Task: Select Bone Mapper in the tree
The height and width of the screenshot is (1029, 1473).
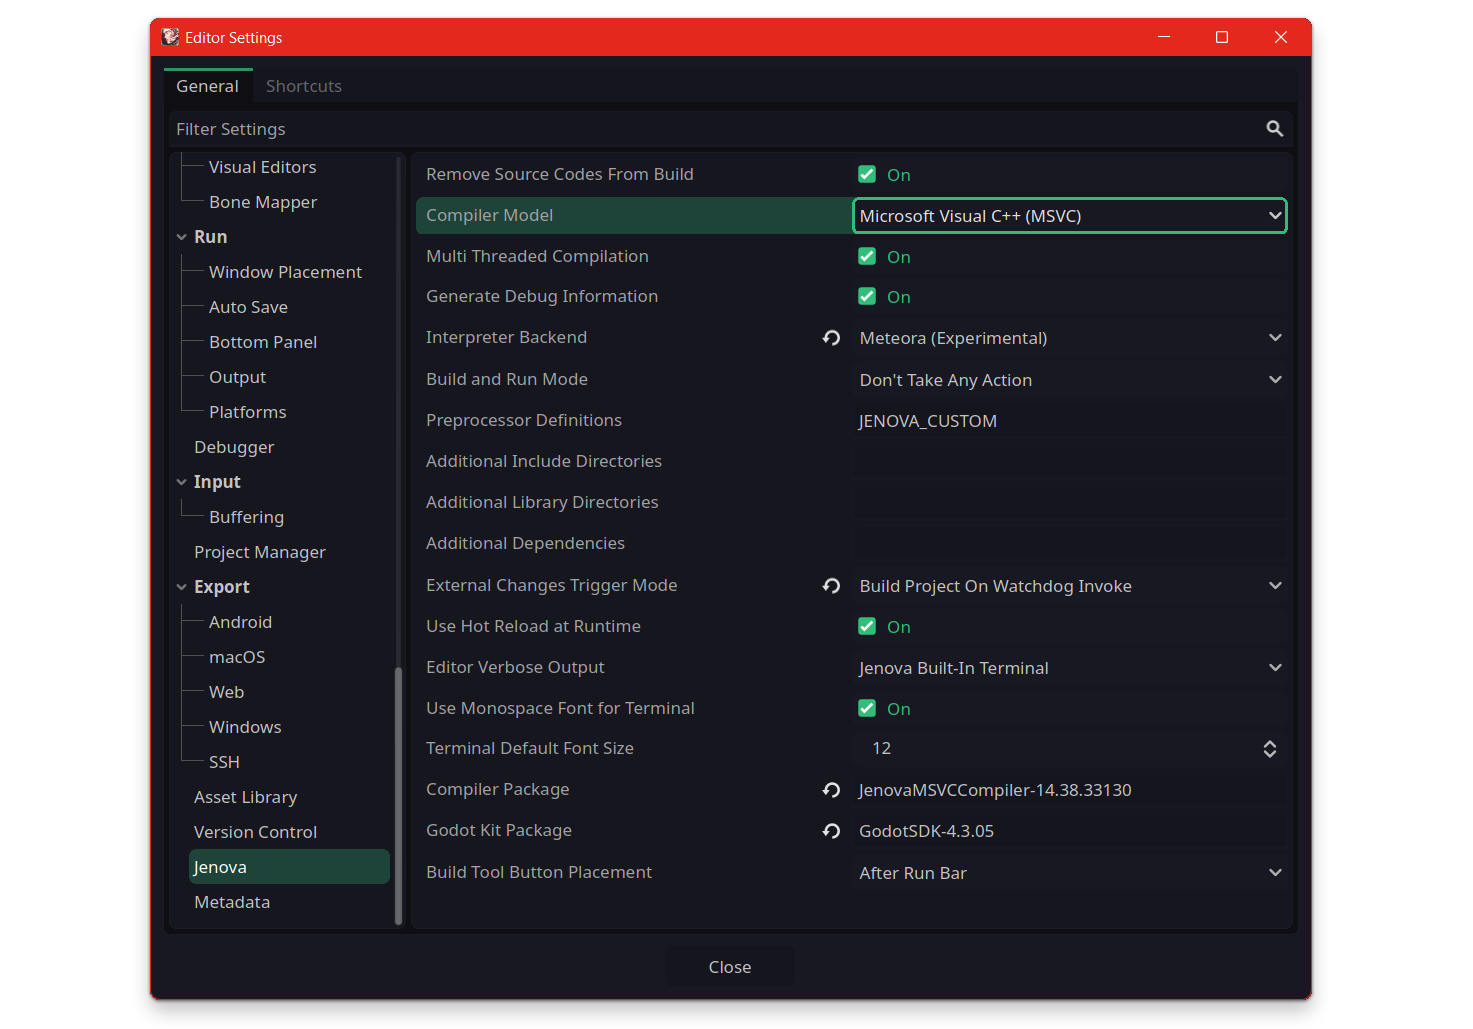Action: coord(263,202)
